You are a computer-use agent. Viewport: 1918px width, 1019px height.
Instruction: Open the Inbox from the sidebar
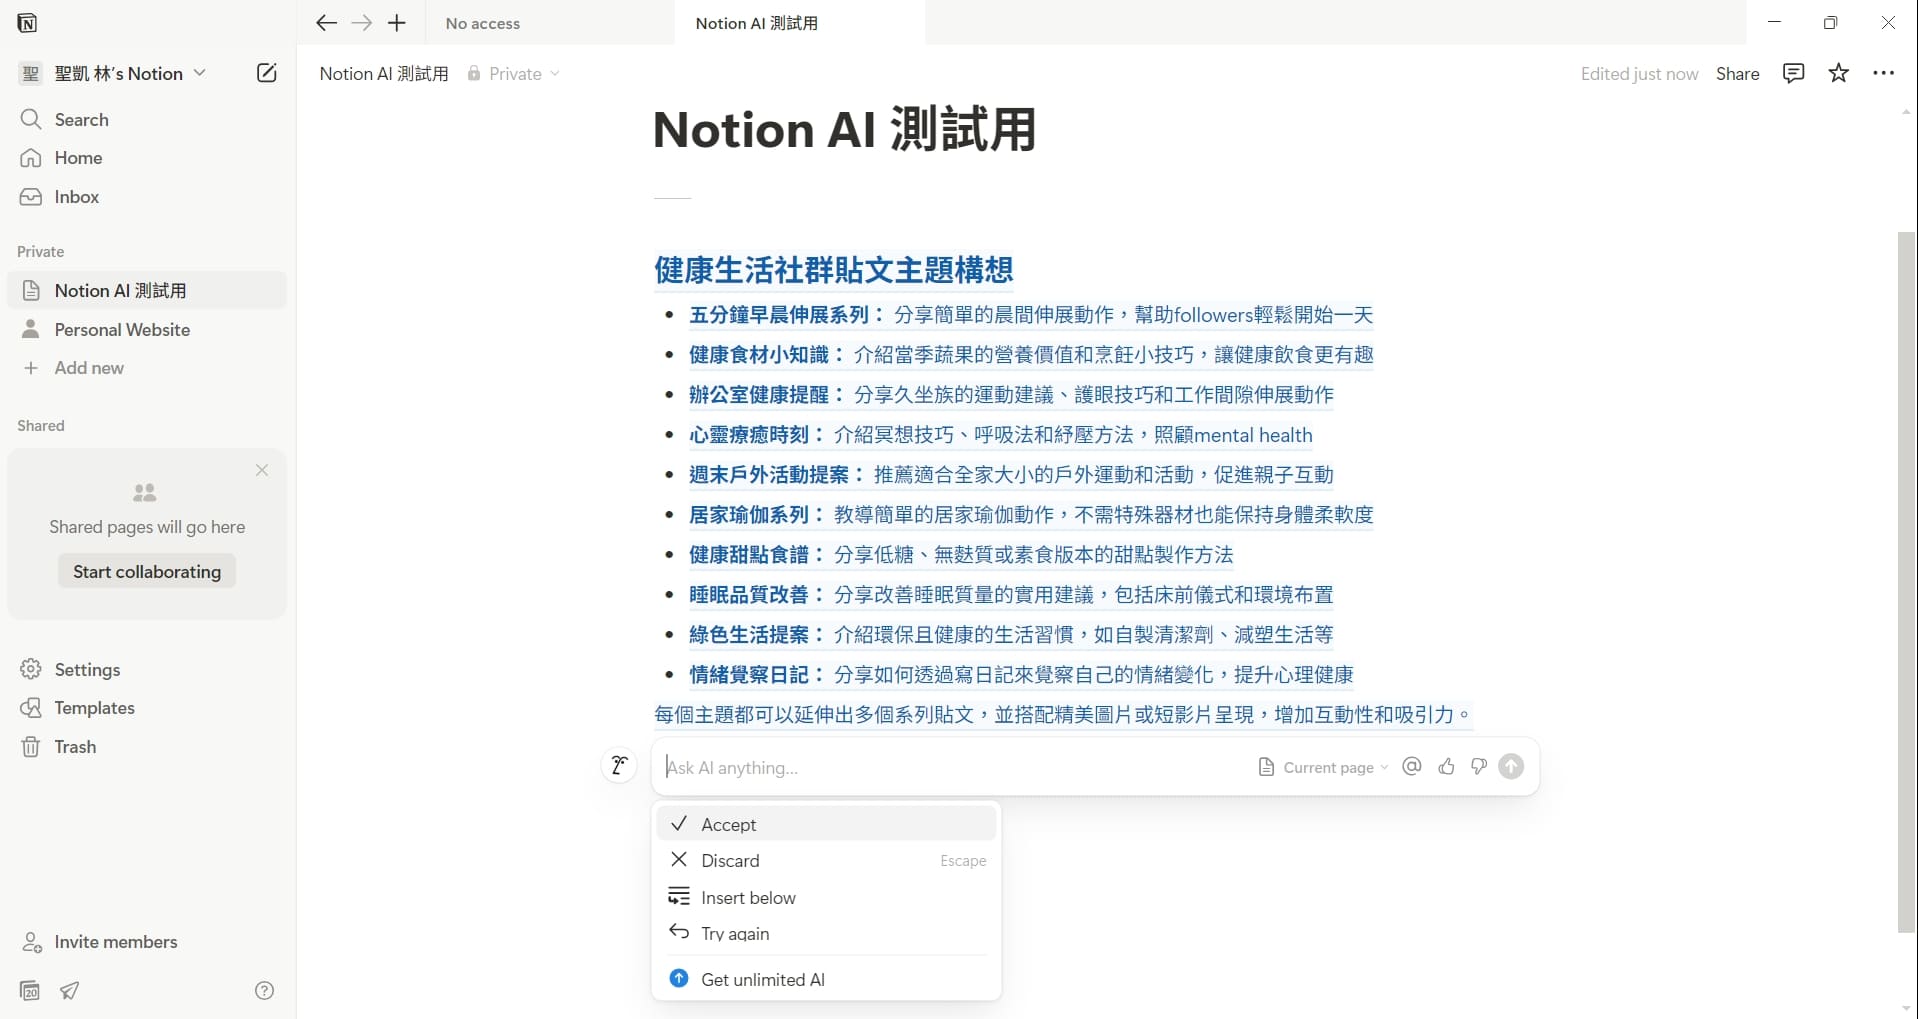coord(77,196)
